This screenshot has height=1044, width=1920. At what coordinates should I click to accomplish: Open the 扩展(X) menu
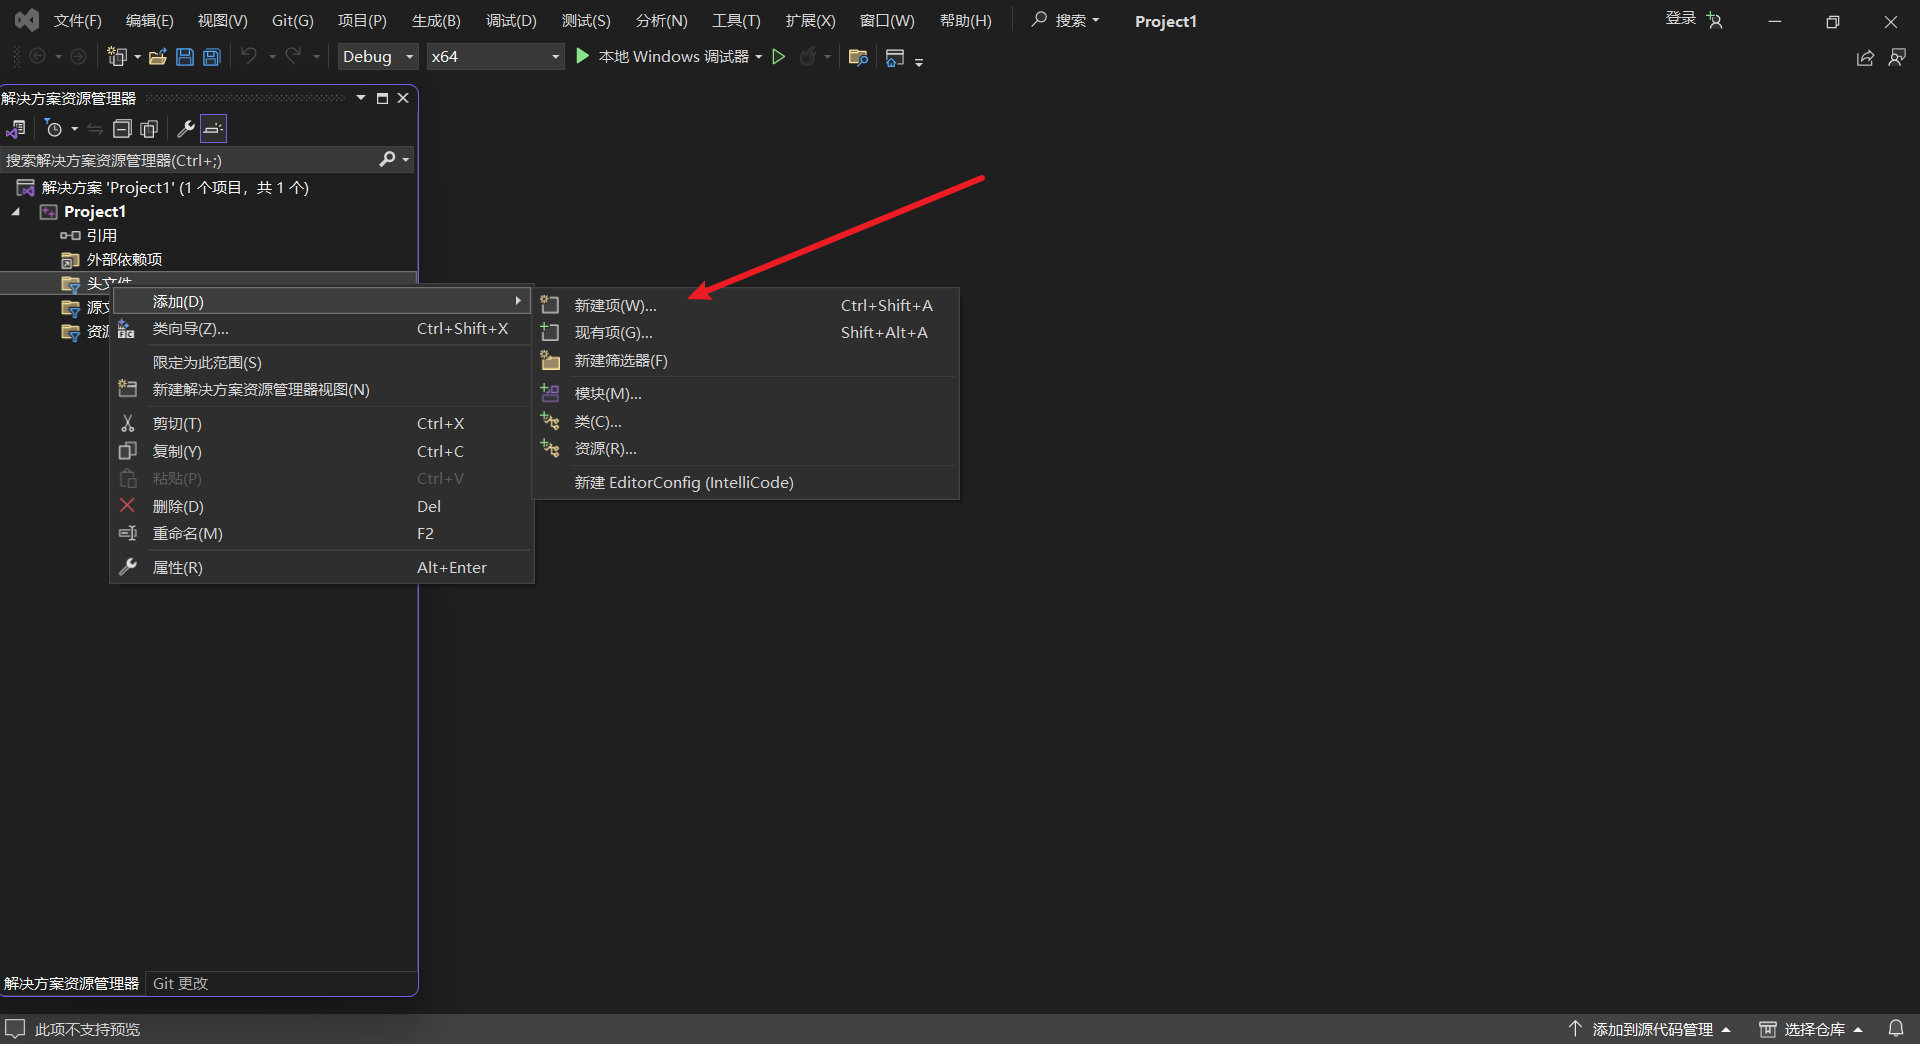[810, 21]
